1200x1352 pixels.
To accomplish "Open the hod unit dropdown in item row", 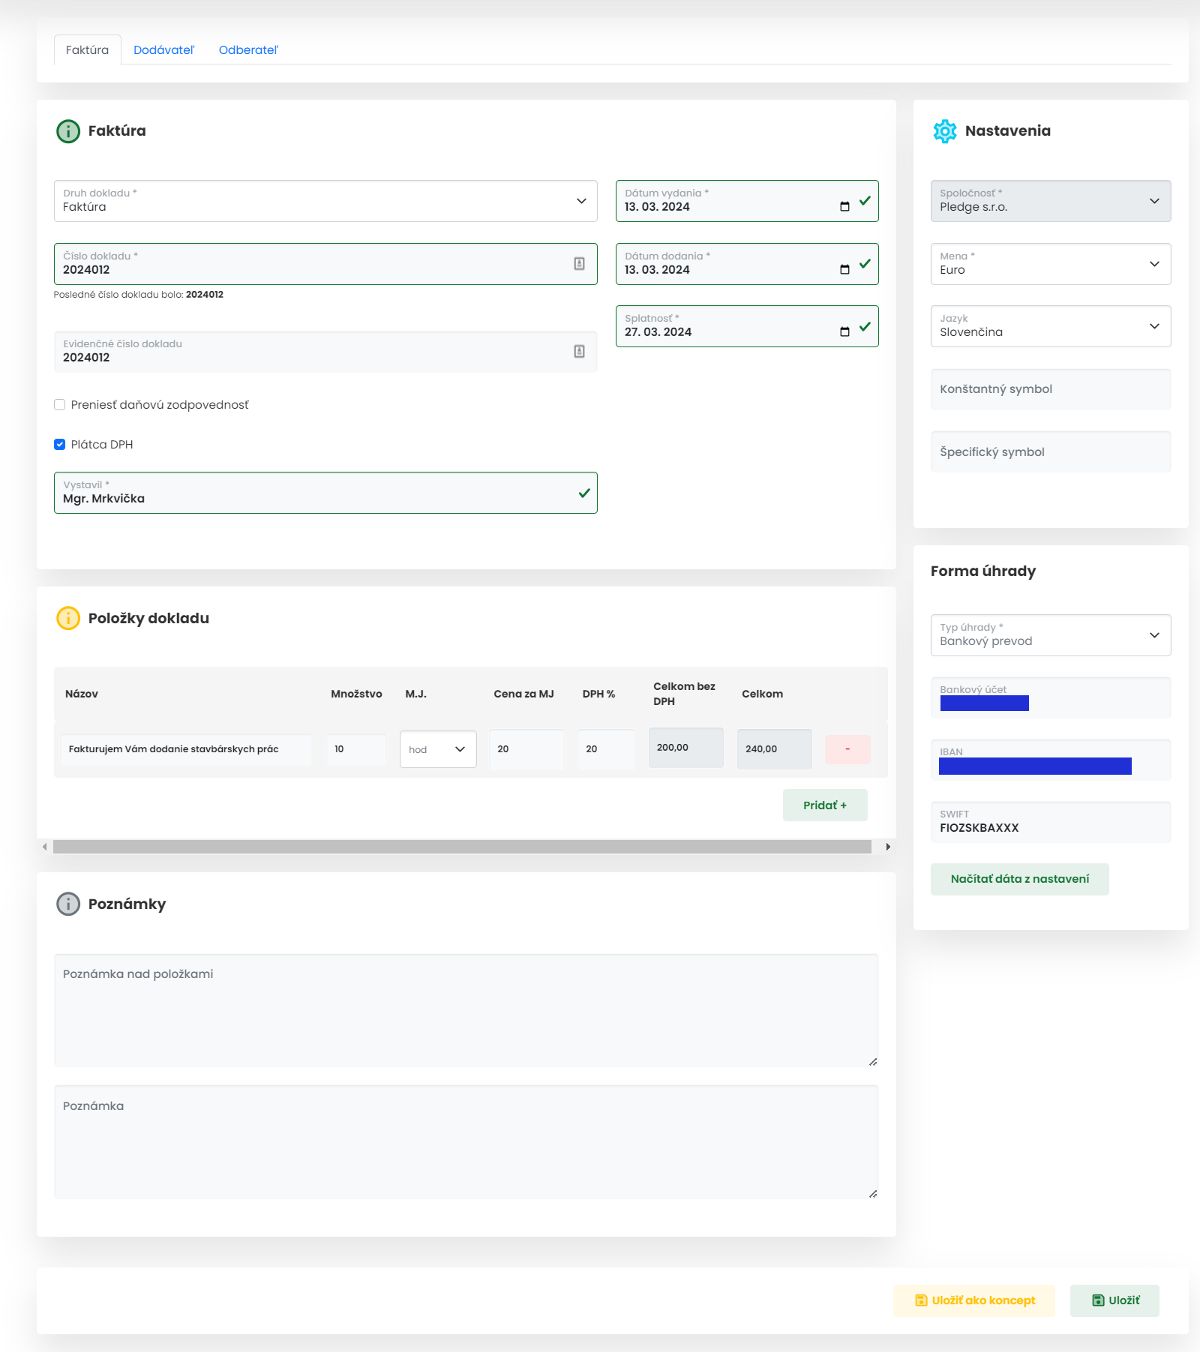I will pos(438,749).
